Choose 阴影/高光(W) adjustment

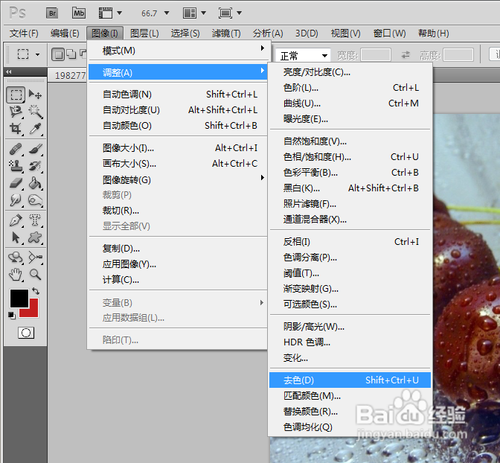pyautogui.click(x=350, y=326)
